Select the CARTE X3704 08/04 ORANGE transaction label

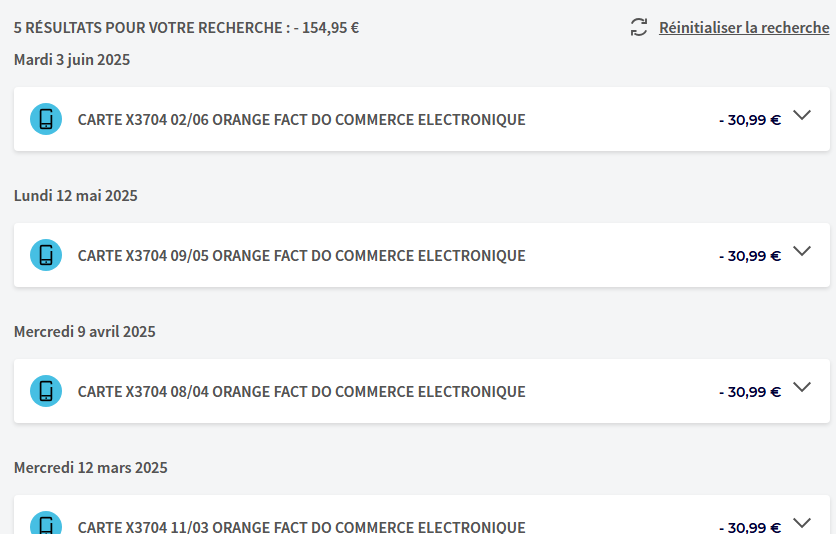coord(301,392)
